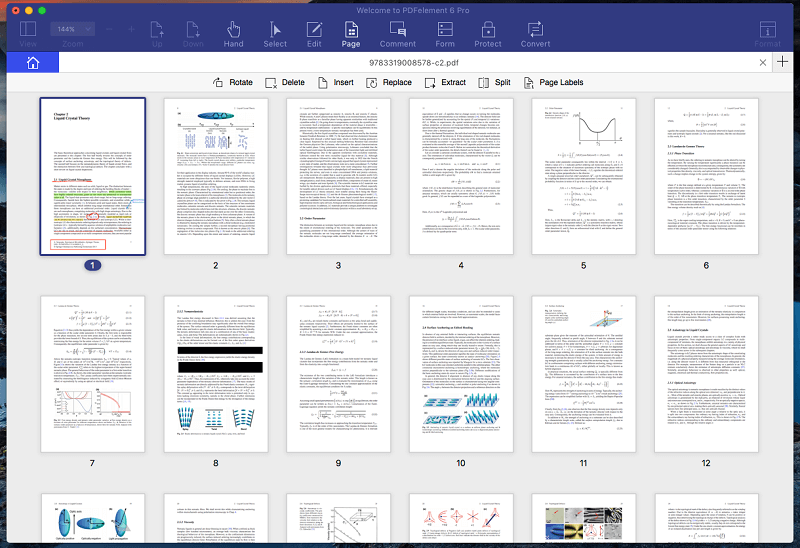Select page 1 thumbnail
This screenshot has width=800, height=548.
click(x=92, y=176)
